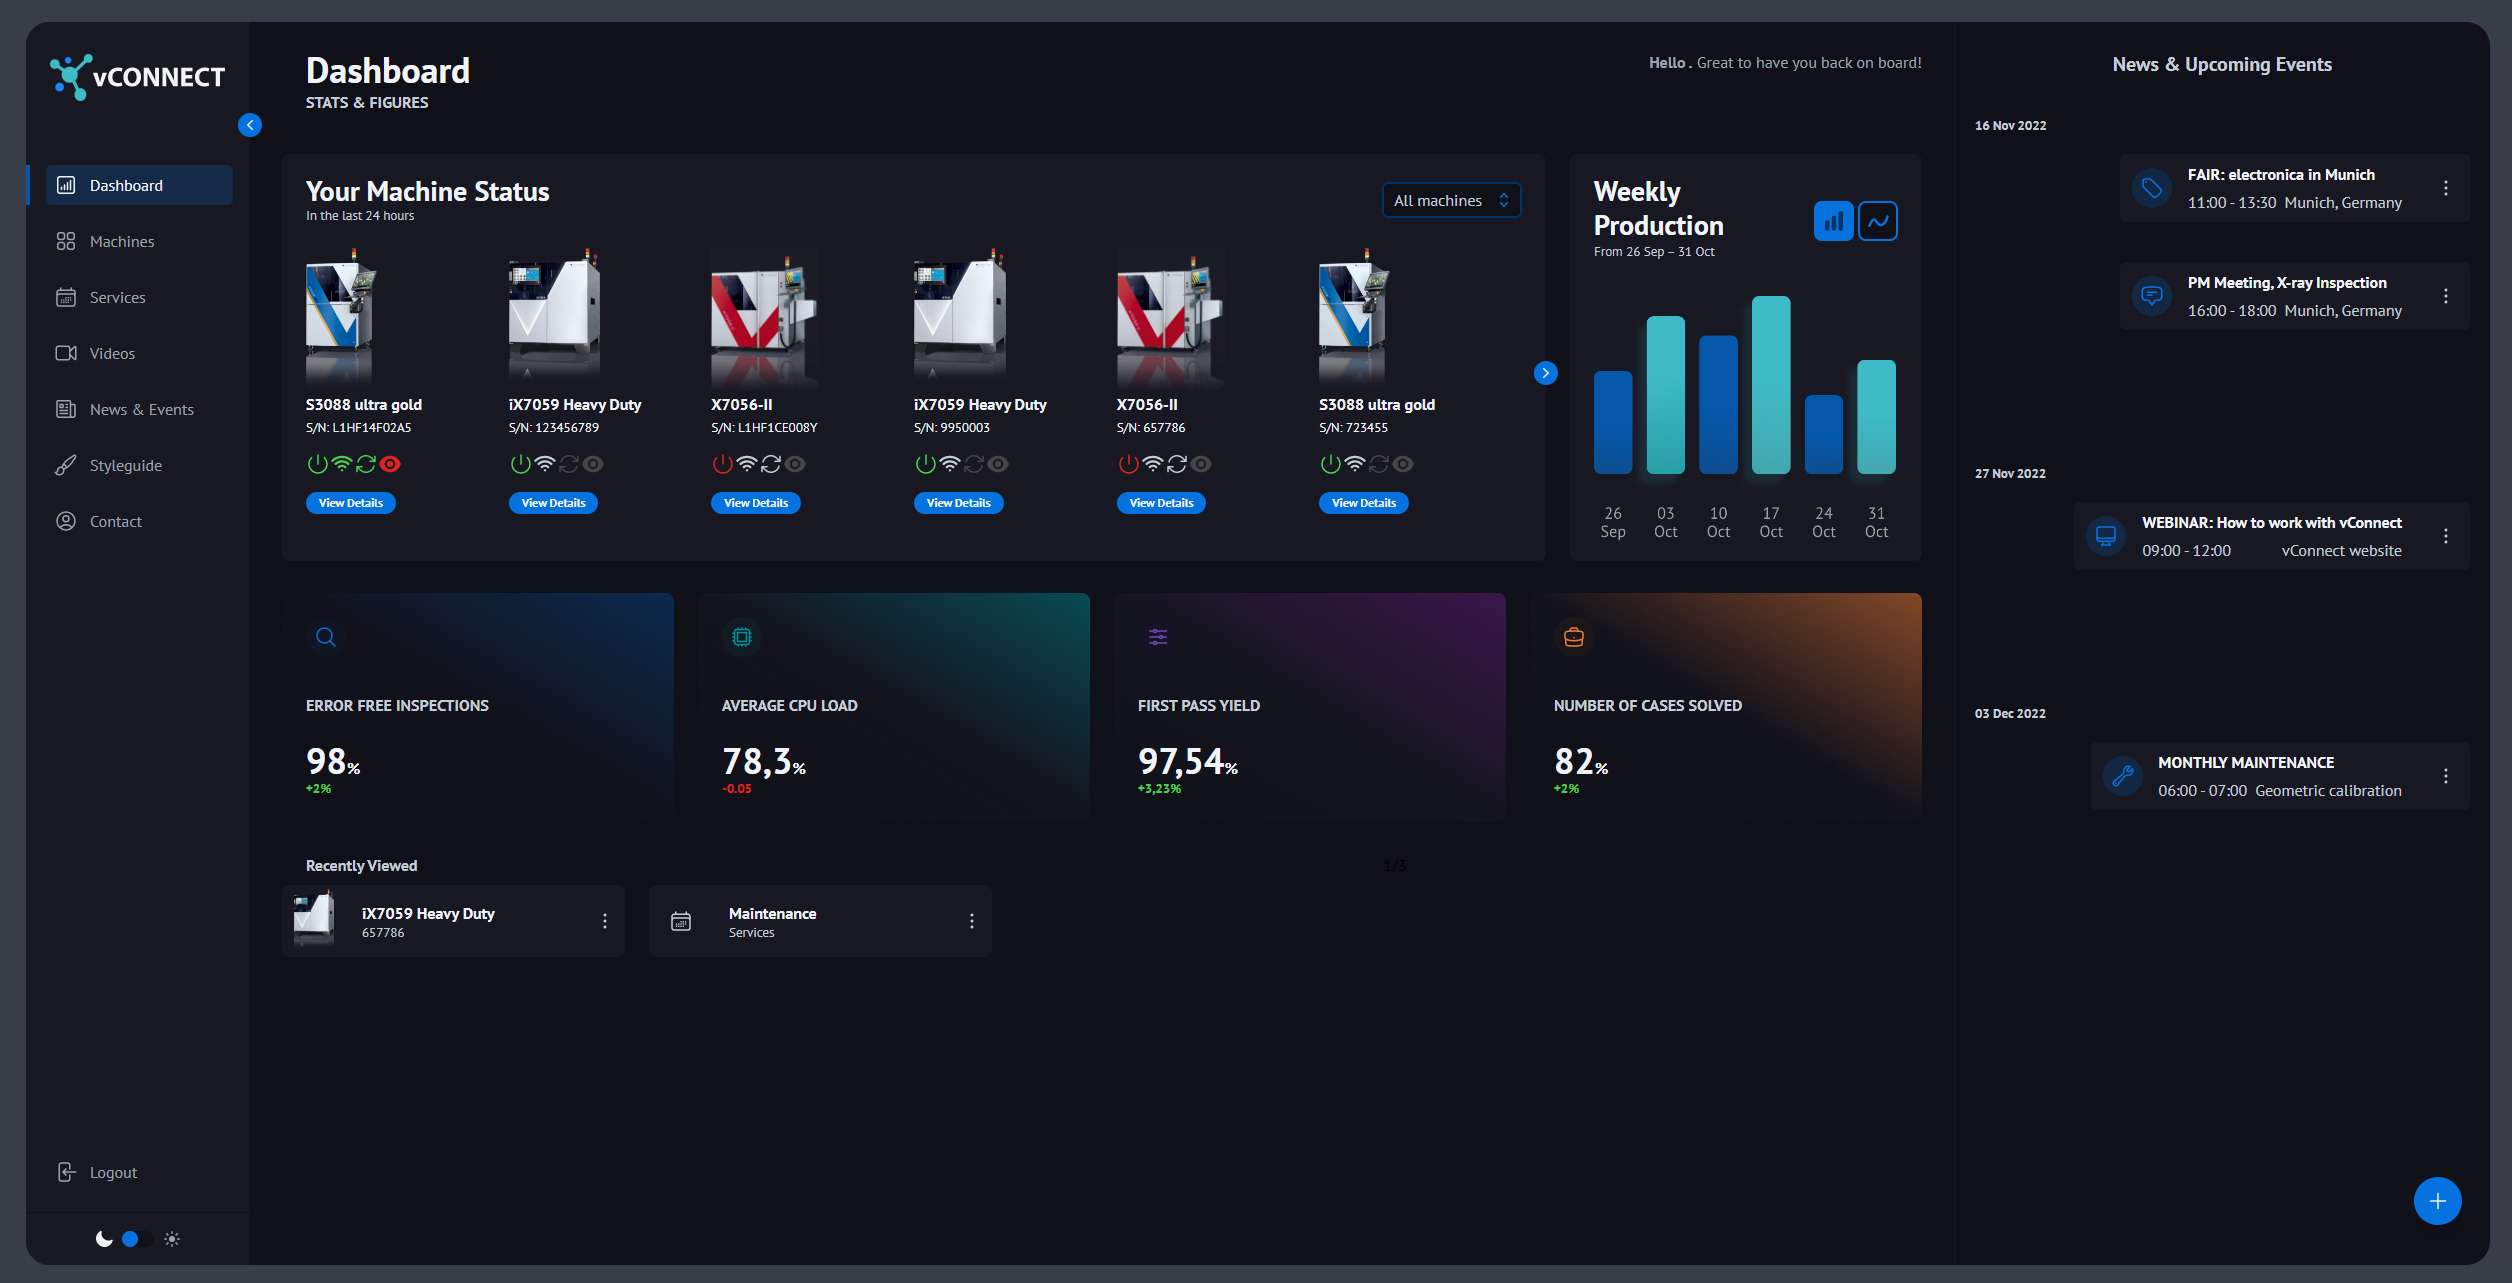Click the tallest 17 Oct production bar

(x=1770, y=385)
